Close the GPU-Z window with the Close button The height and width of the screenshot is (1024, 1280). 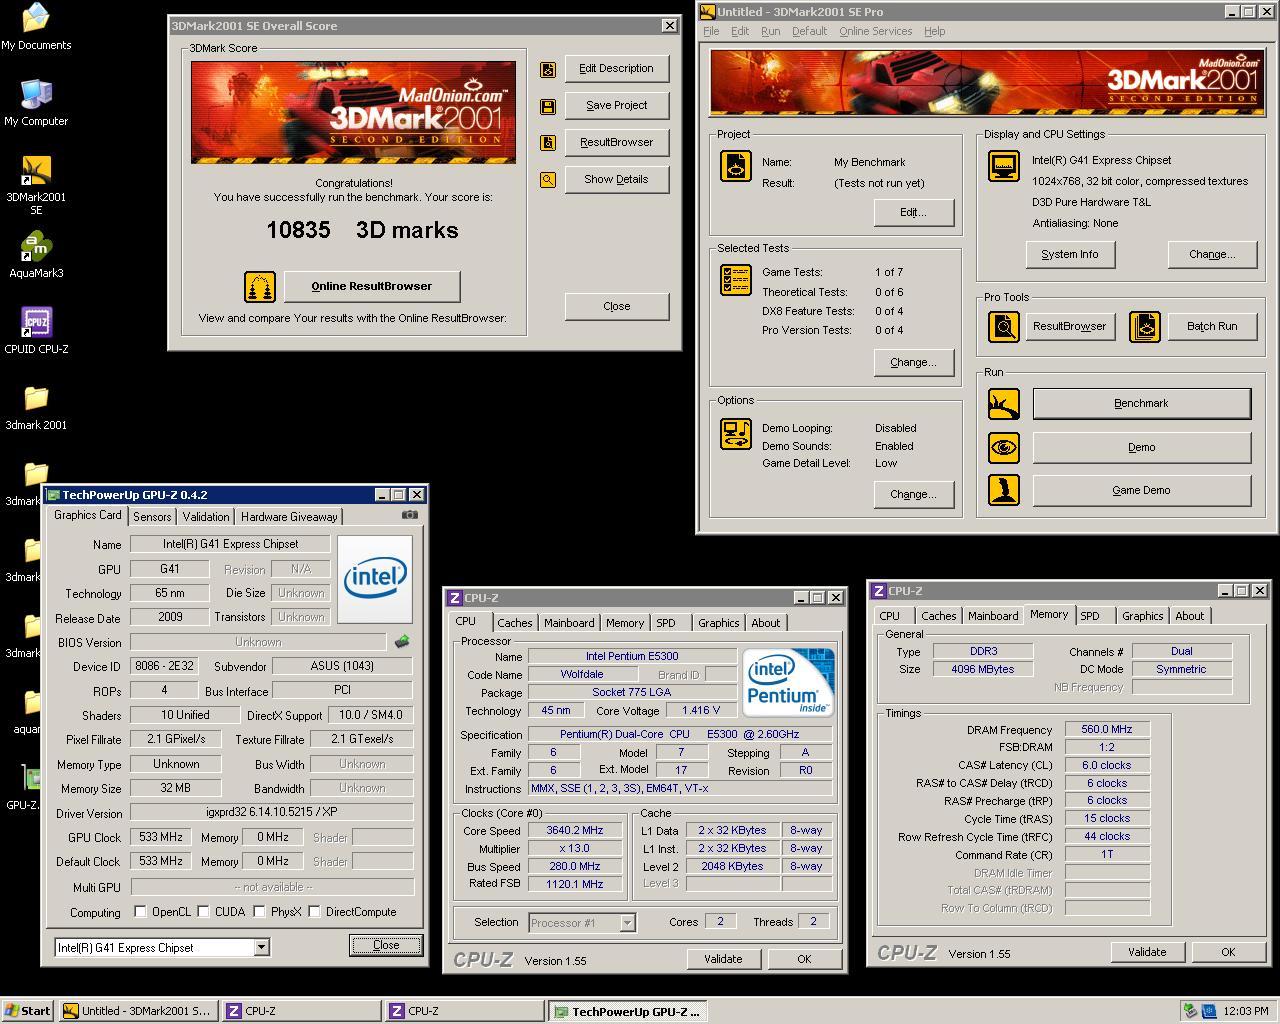tap(386, 945)
